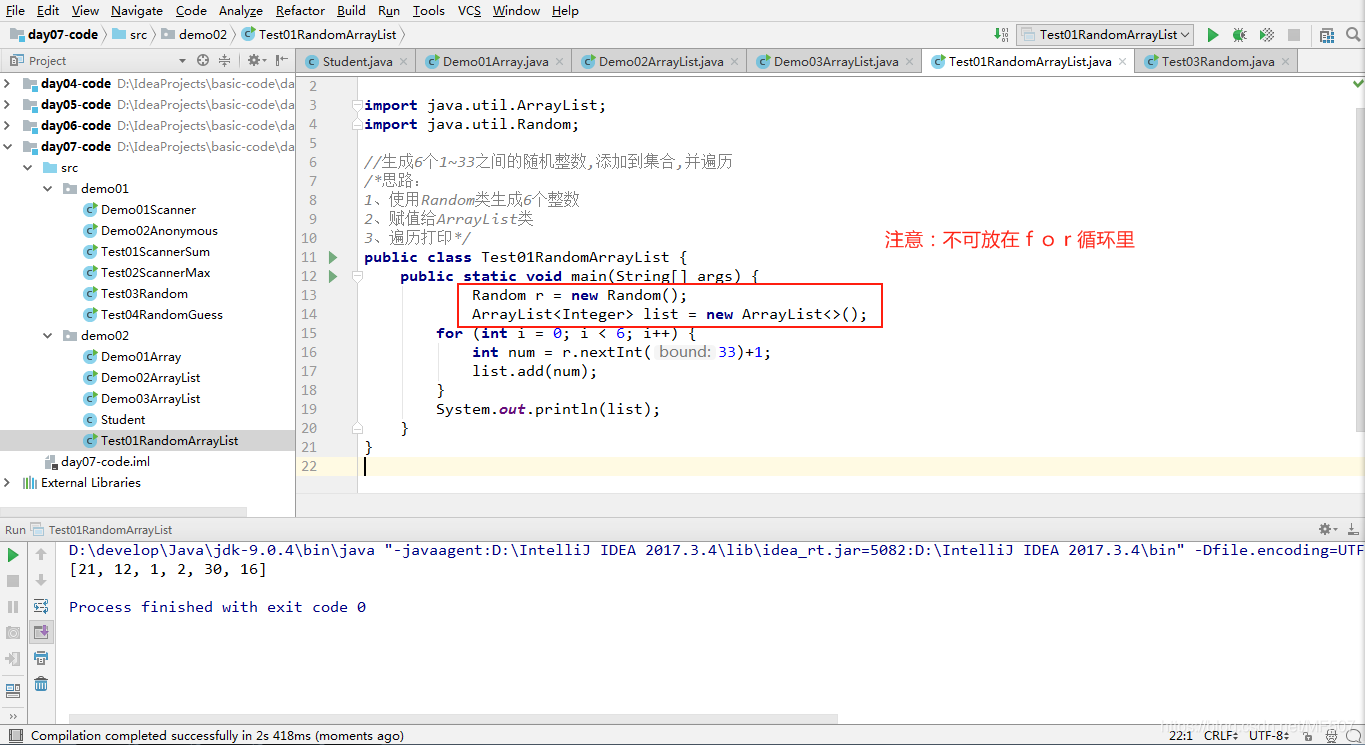Click console horizontal scrollbar
This screenshot has width=1365, height=745.
(x=453, y=718)
